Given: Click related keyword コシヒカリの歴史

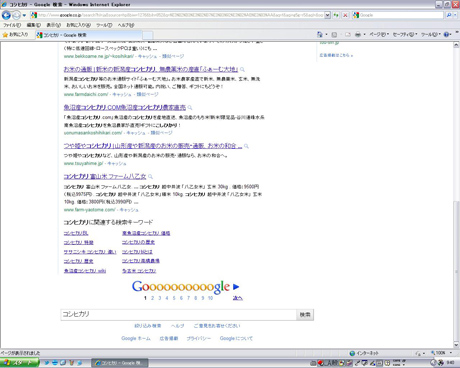Looking at the screenshot, I should [138, 242].
